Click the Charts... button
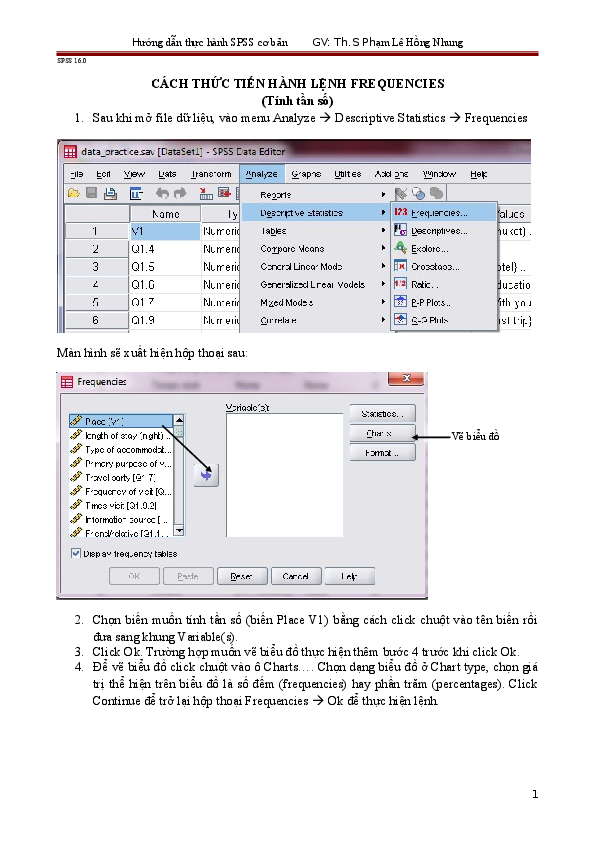Image resolution: width=595 pixels, height=842 pixels. tap(382, 433)
